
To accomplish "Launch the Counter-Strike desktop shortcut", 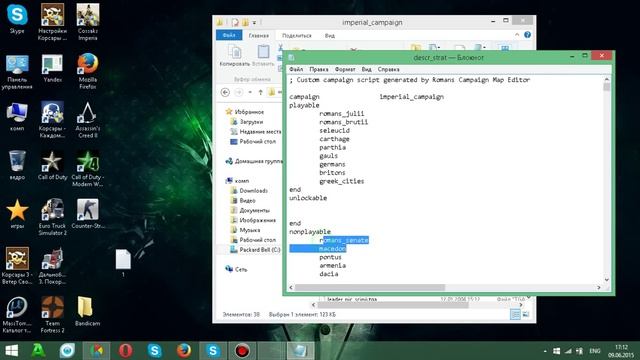I will click(x=87, y=214).
